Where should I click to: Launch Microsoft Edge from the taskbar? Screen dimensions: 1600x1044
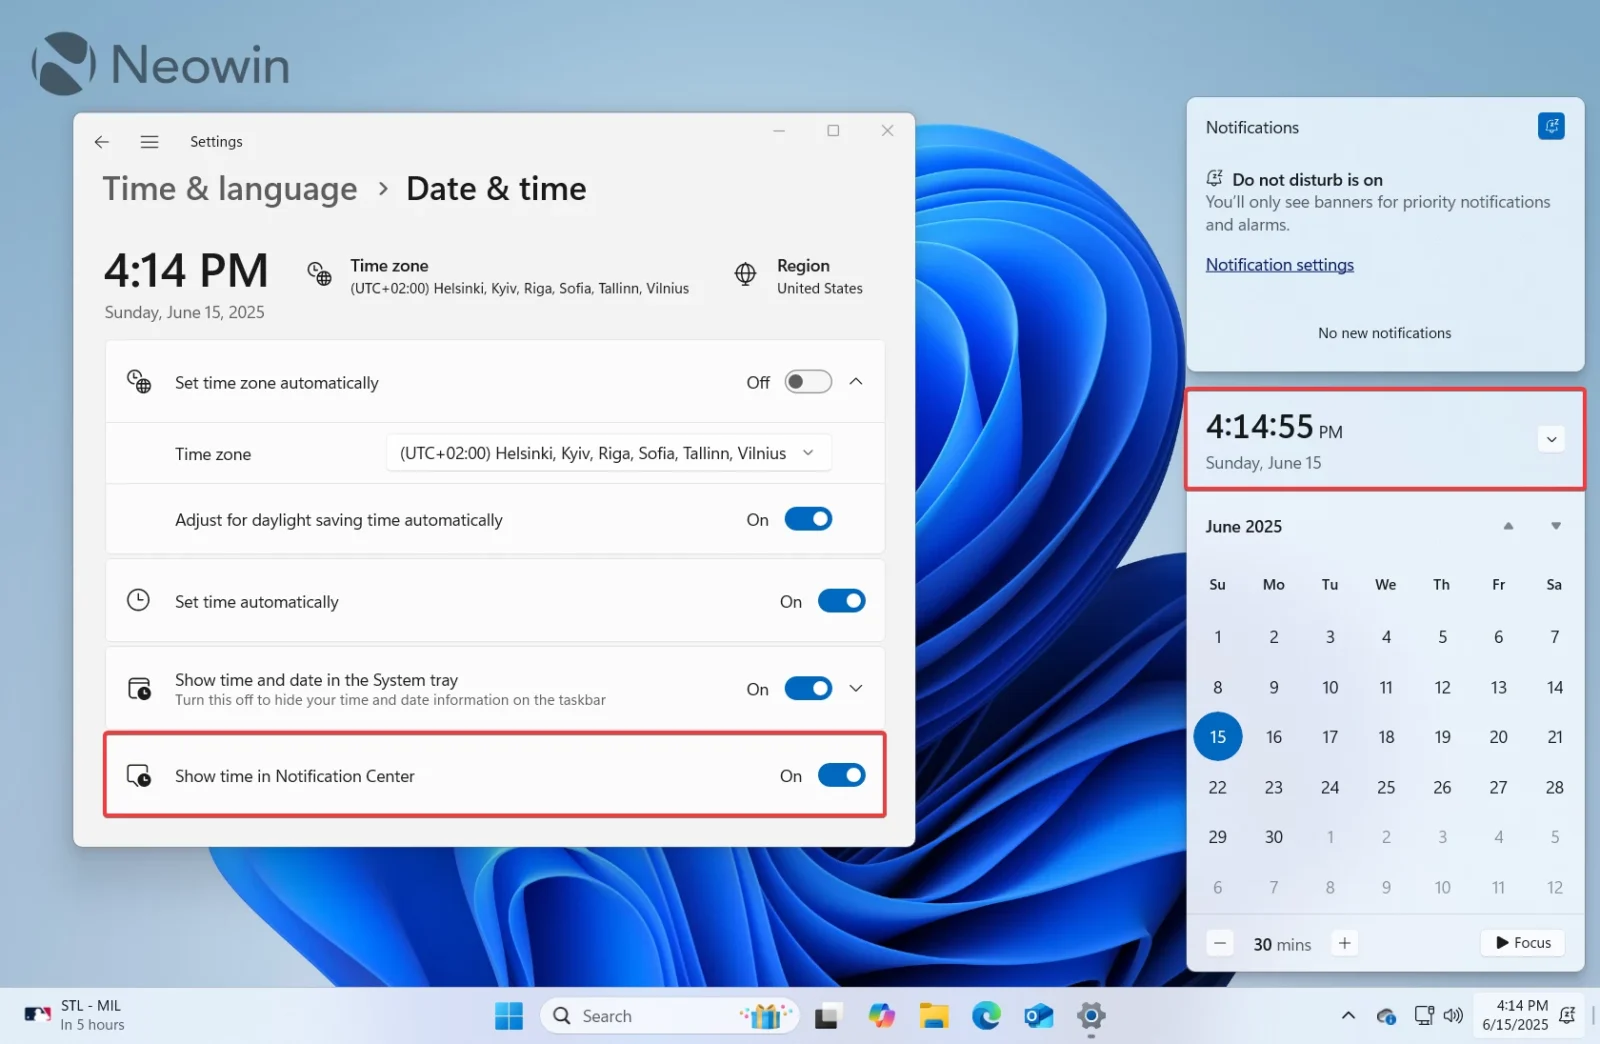tap(986, 1015)
